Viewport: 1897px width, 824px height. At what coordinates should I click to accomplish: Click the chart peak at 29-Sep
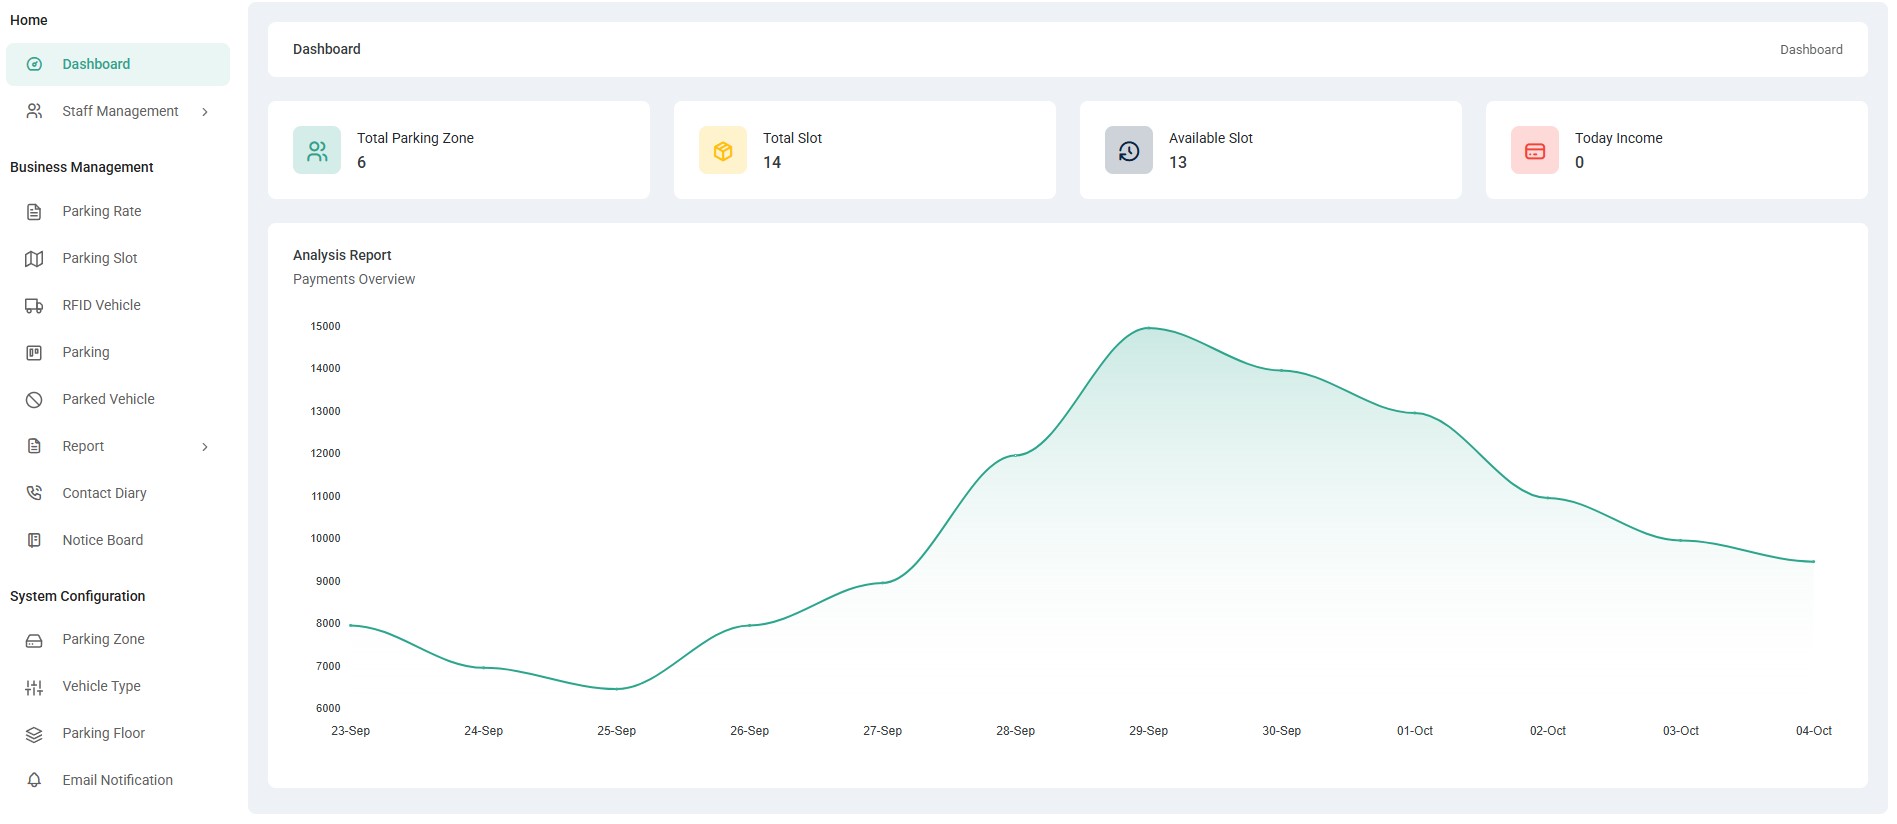click(1149, 329)
